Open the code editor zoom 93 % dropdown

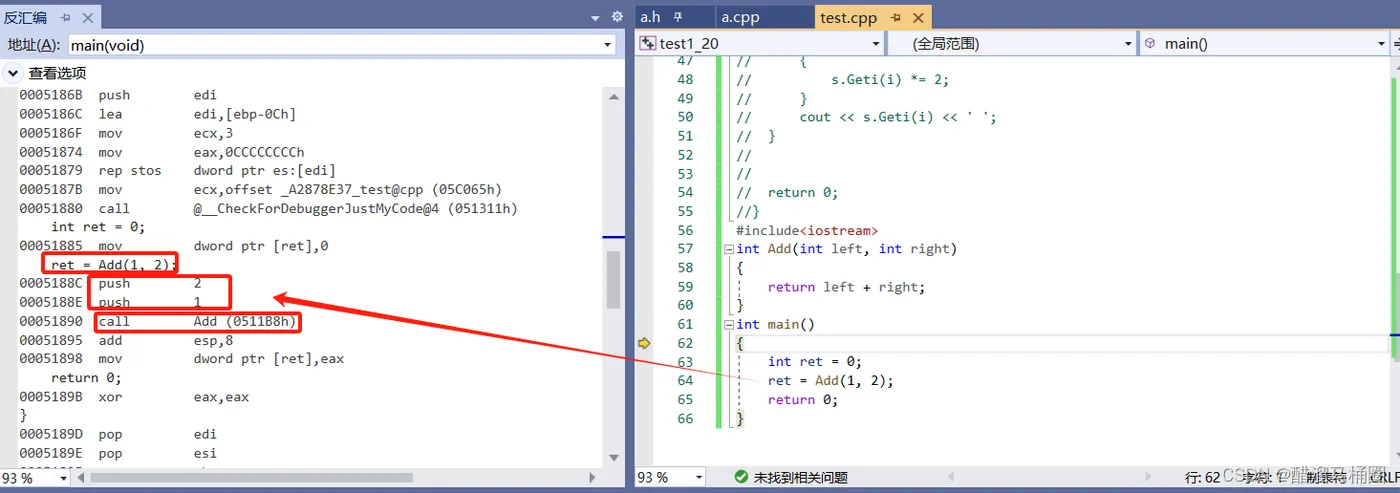coord(700,478)
